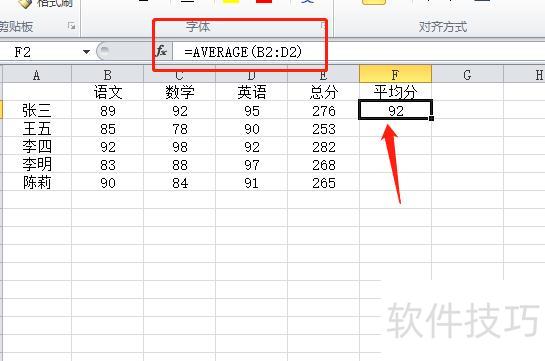Select the name cell 李明

click(36, 164)
